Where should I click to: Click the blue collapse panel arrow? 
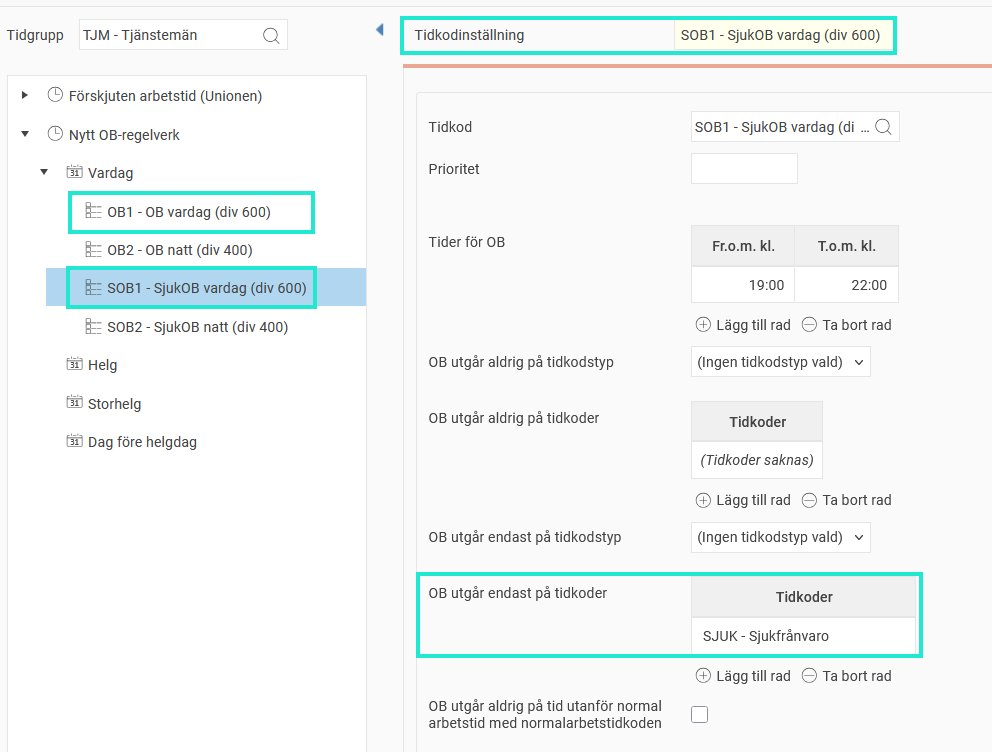tap(379, 31)
